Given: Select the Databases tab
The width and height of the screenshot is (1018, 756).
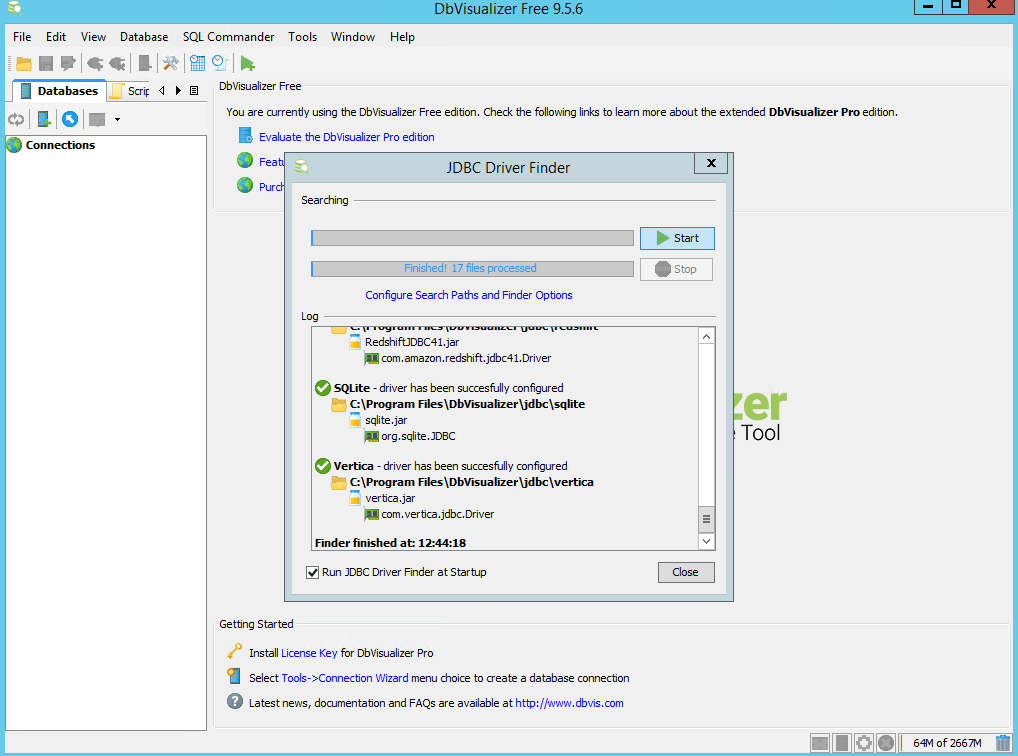Looking at the screenshot, I should tap(60, 91).
